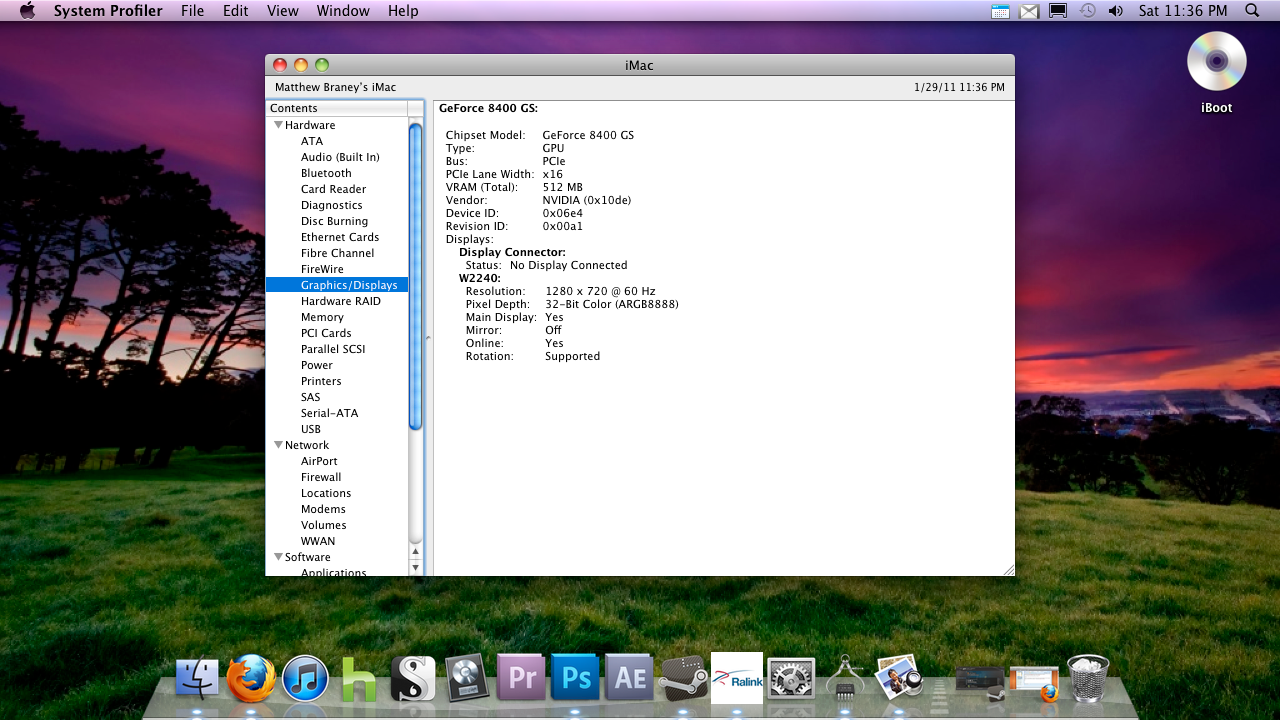The image size is (1280, 720).
Task: Open the Help menu
Action: [403, 10]
